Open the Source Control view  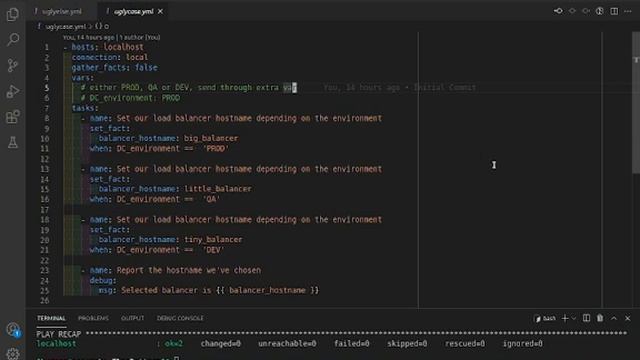13,65
